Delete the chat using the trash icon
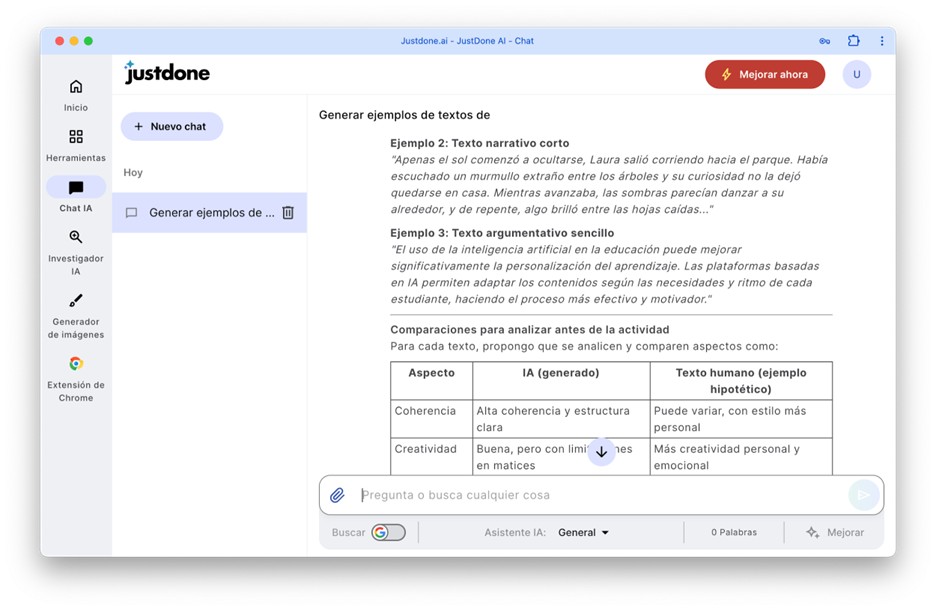The height and width of the screenshot is (610, 936). click(x=288, y=212)
